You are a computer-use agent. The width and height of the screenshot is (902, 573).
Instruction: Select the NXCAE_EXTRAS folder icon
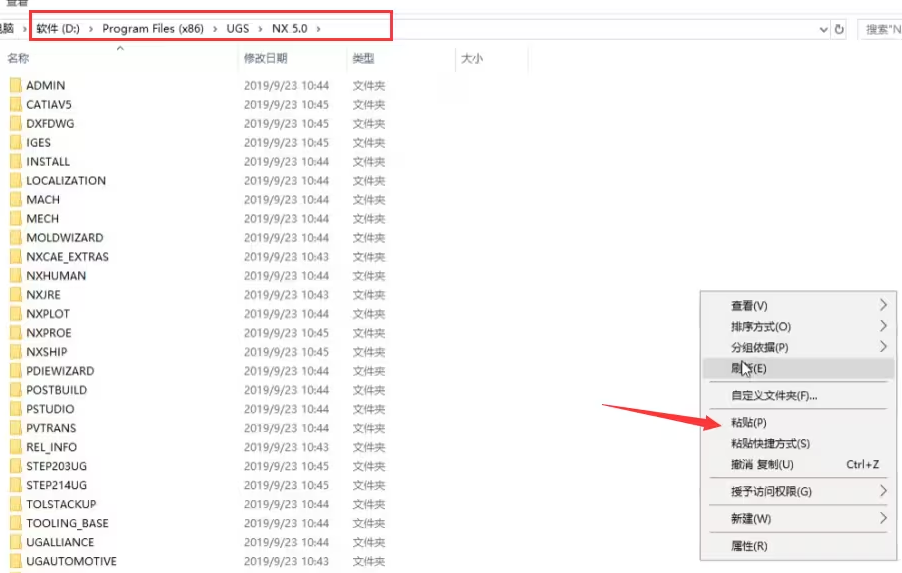tap(16, 257)
